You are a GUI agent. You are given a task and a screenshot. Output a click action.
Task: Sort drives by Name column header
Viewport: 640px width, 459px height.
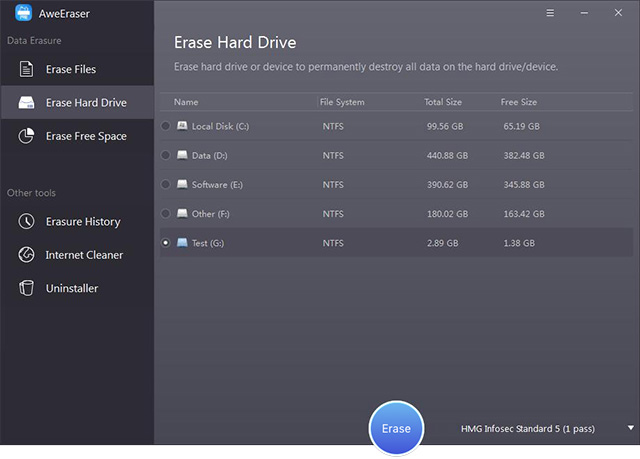point(186,102)
